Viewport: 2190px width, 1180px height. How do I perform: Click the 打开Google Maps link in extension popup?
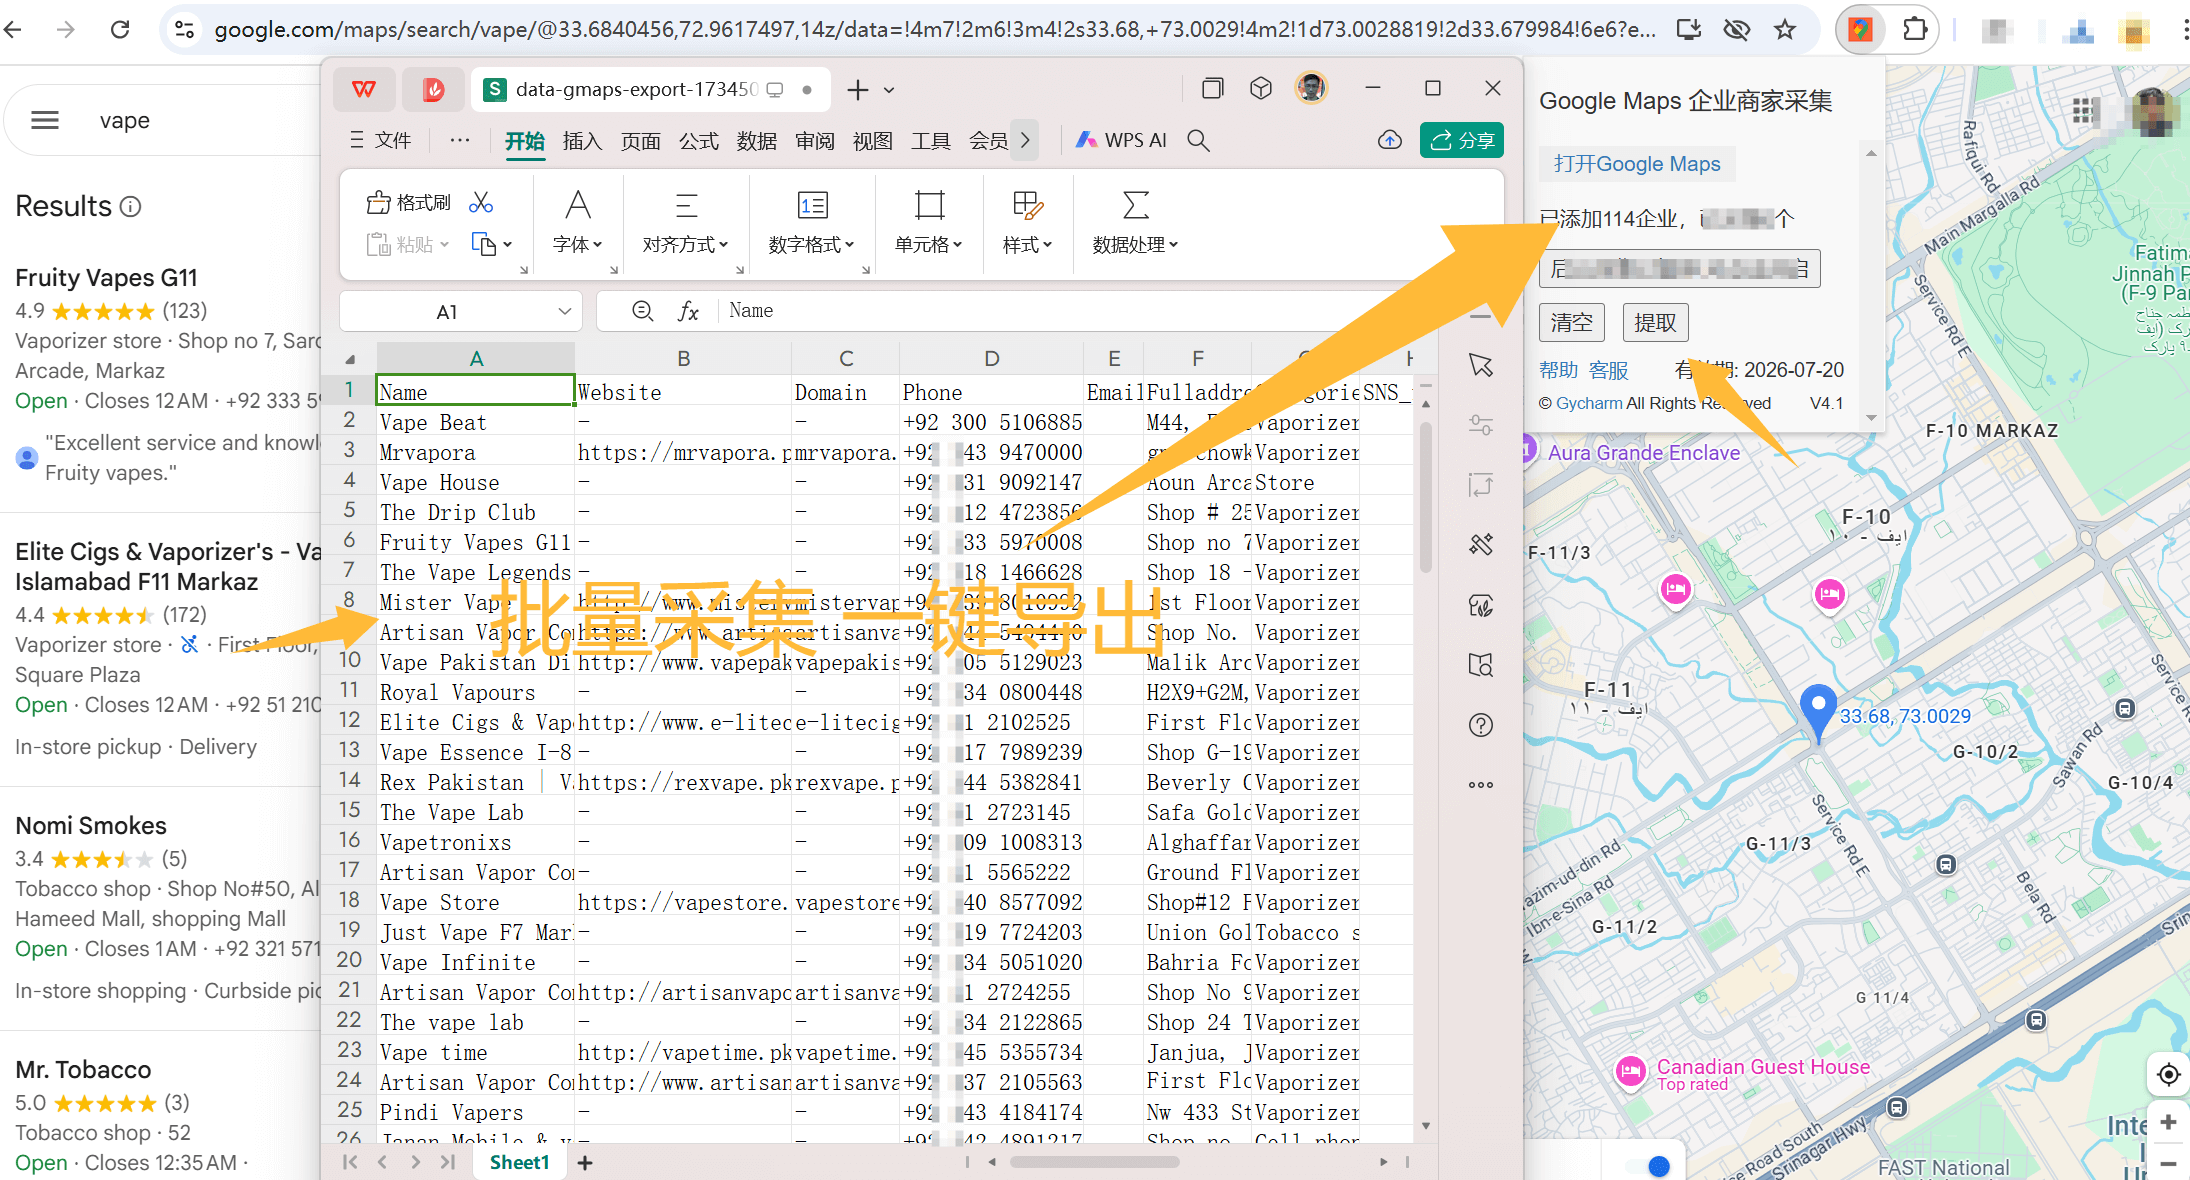click(x=1637, y=164)
